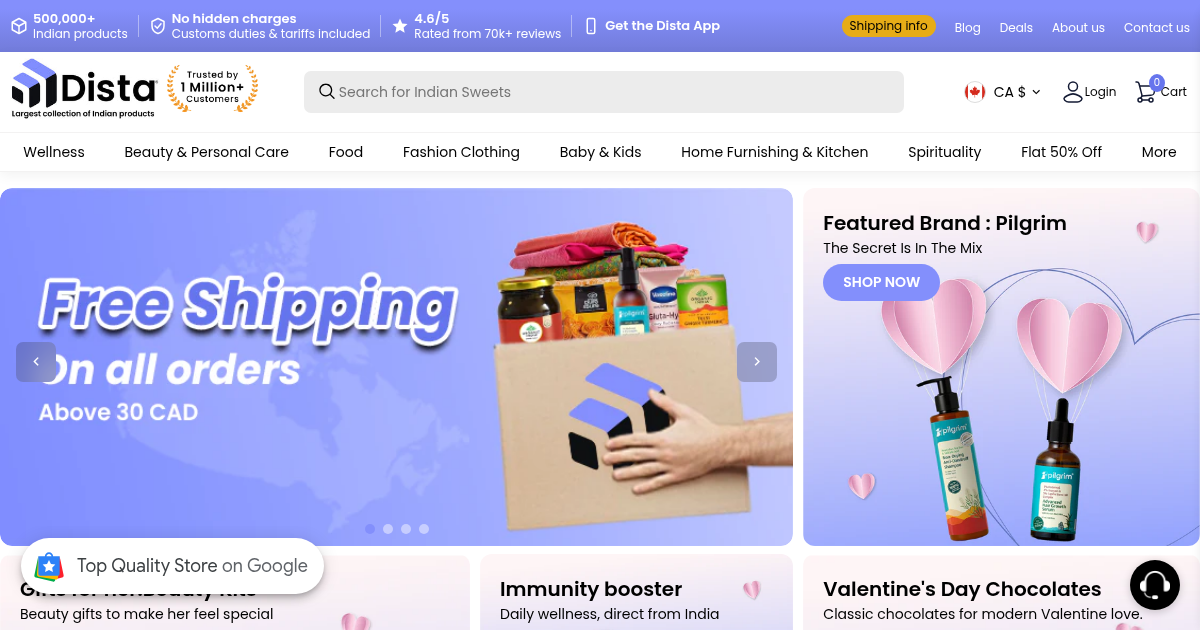Click the Login user icon
Viewport: 1200px width, 630px height.
pos(1073,92)
